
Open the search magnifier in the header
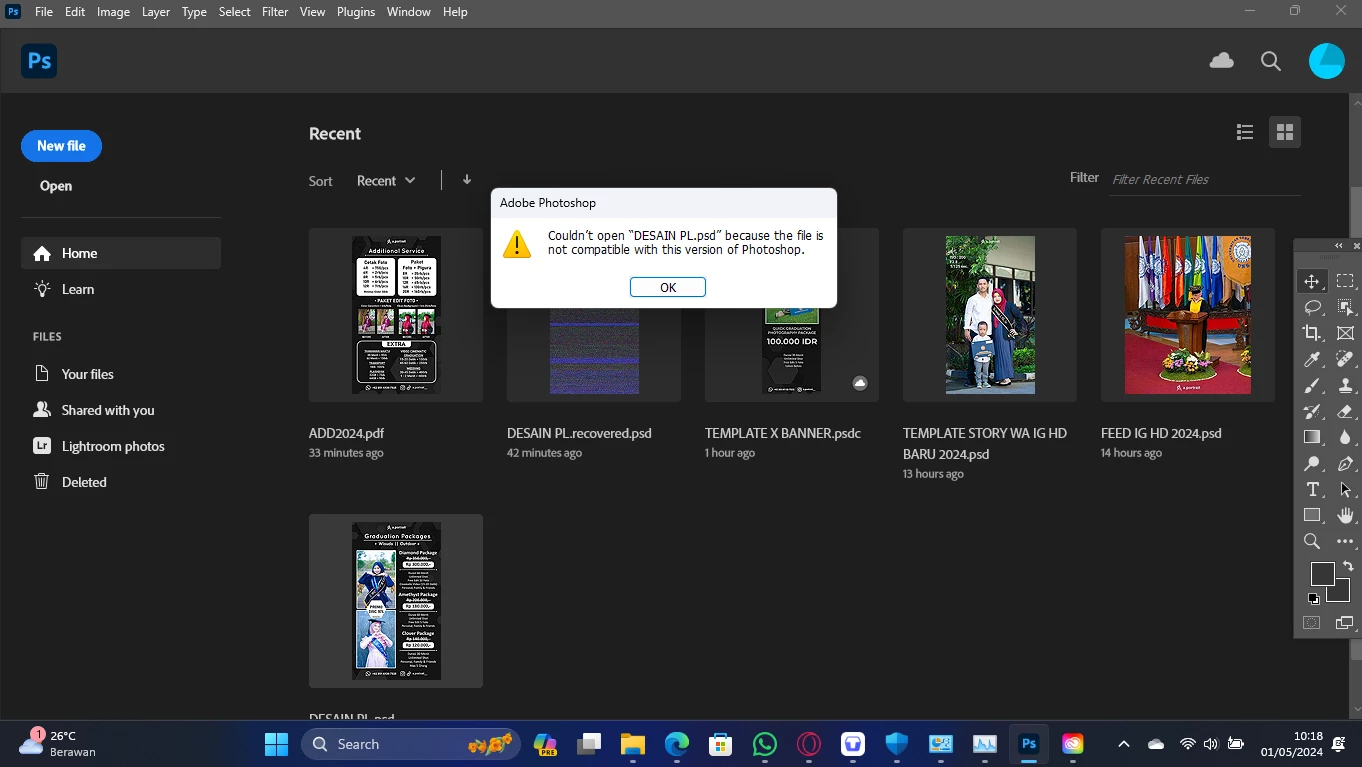(x=1271, y=61)
